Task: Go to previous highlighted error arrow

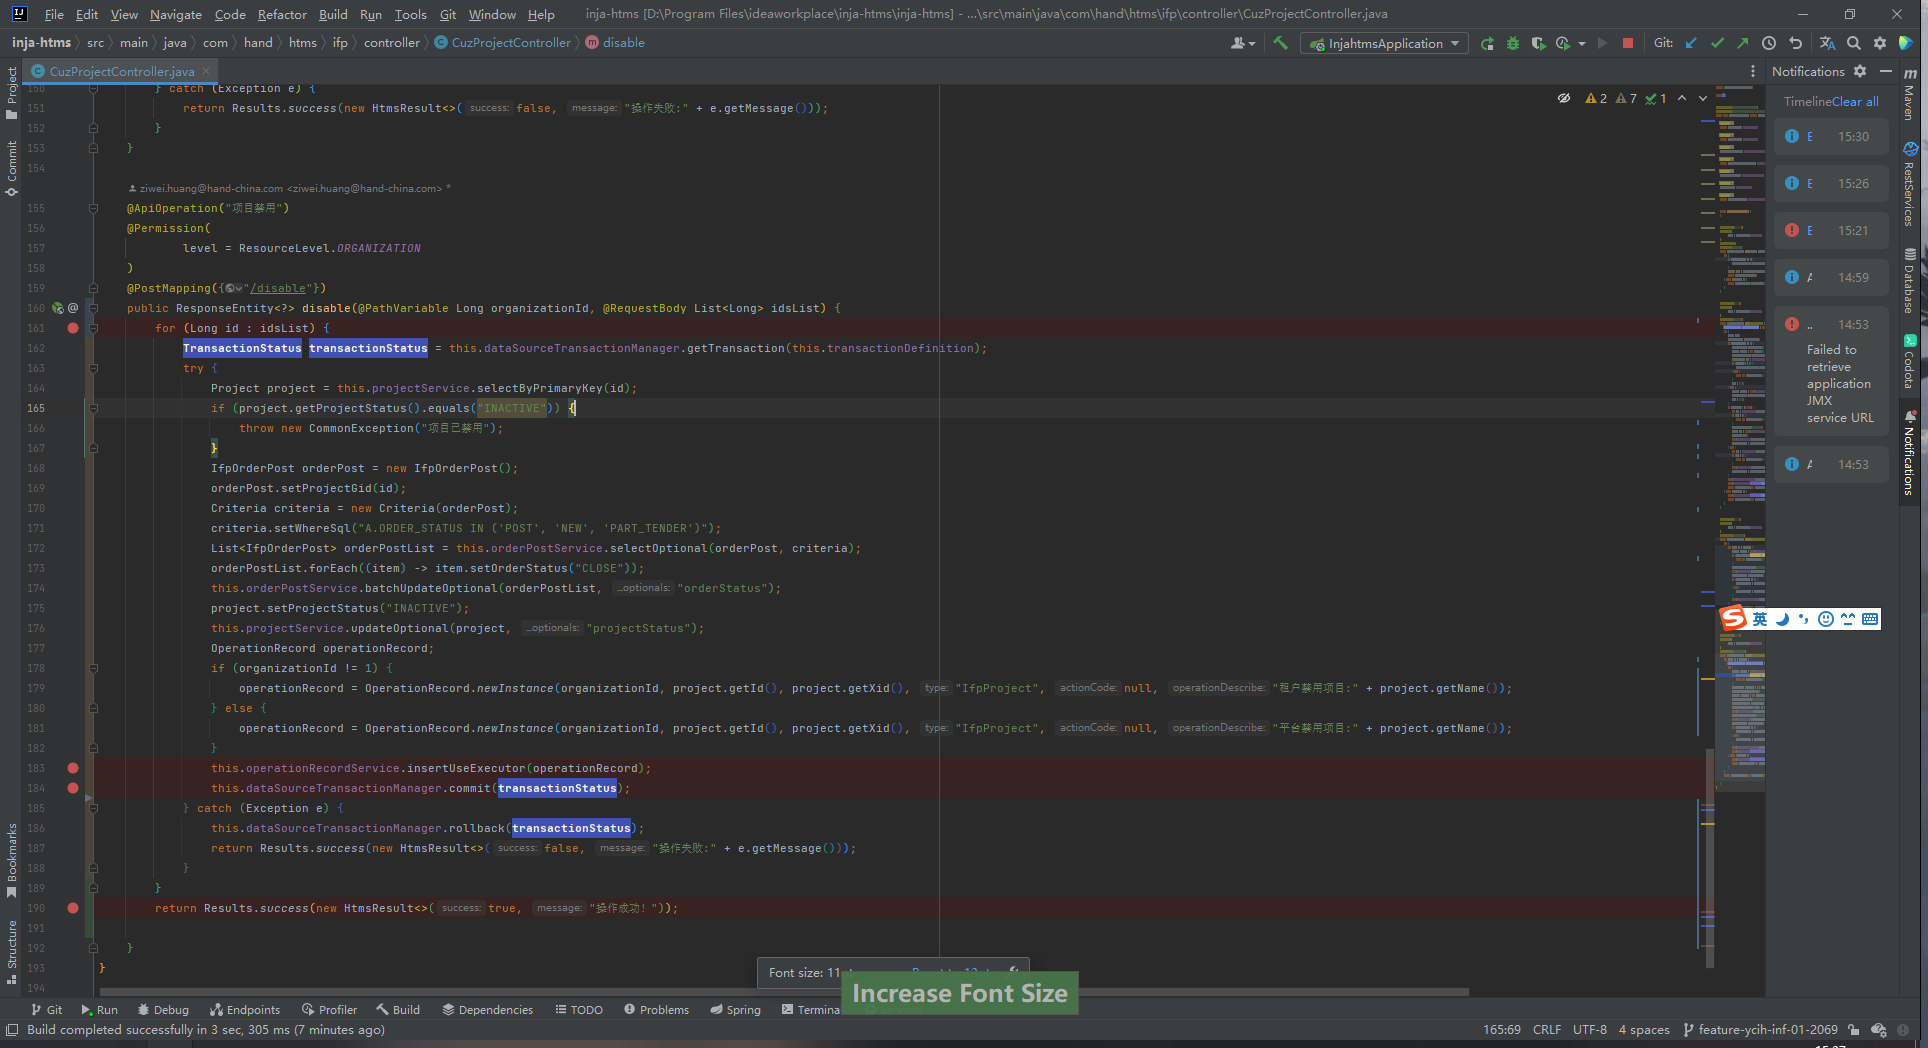Action: [x=1682, y=98]
